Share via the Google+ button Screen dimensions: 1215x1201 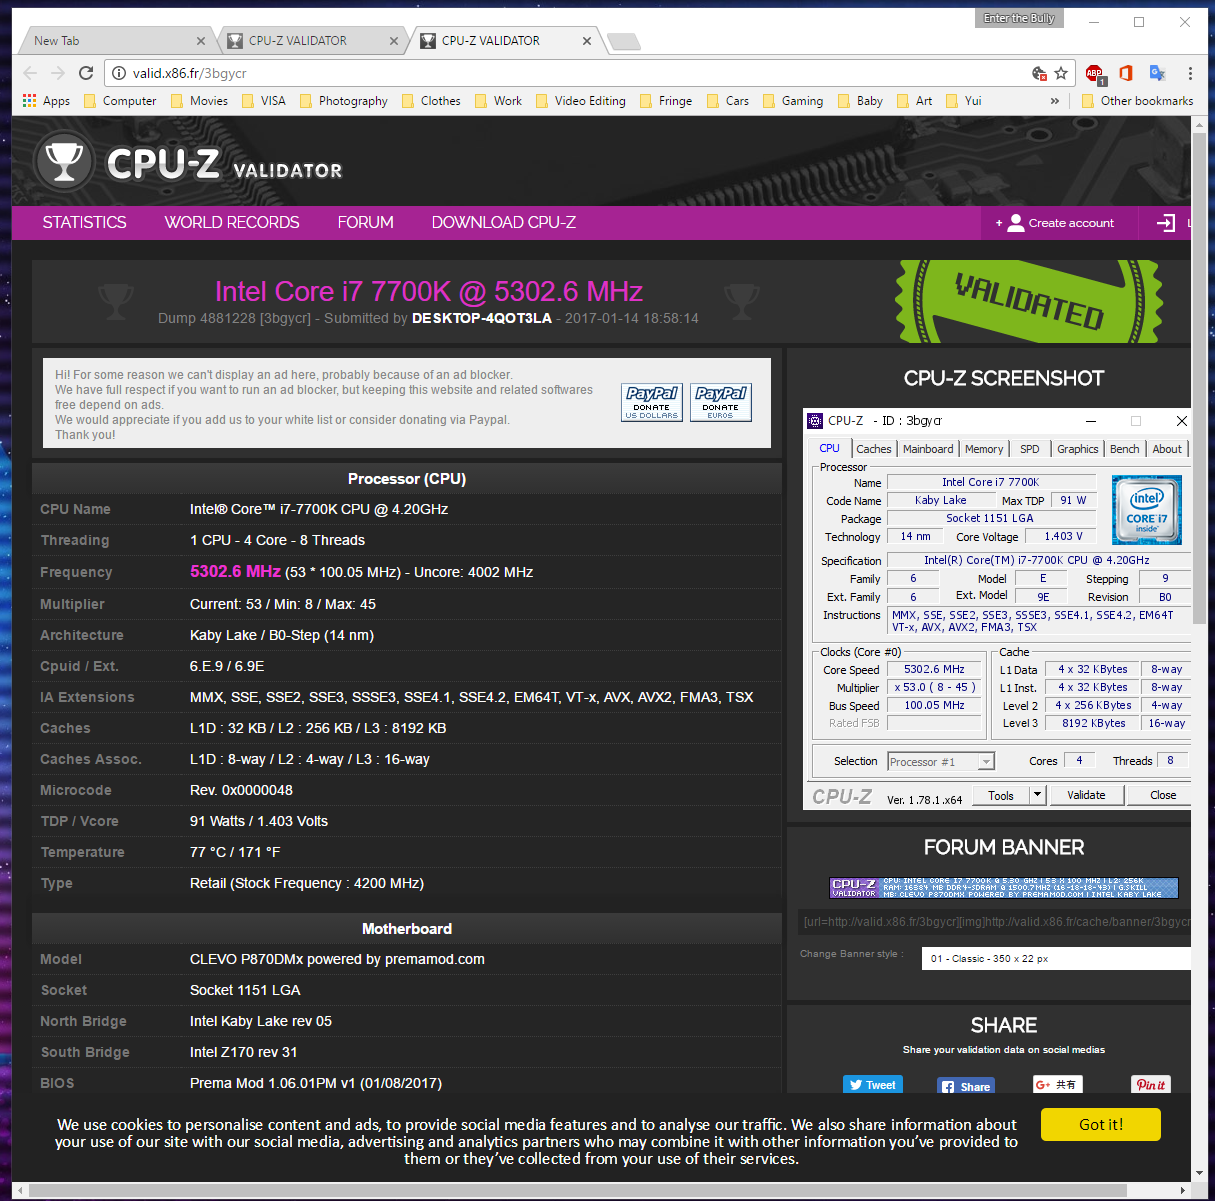coord(1057,1085)
